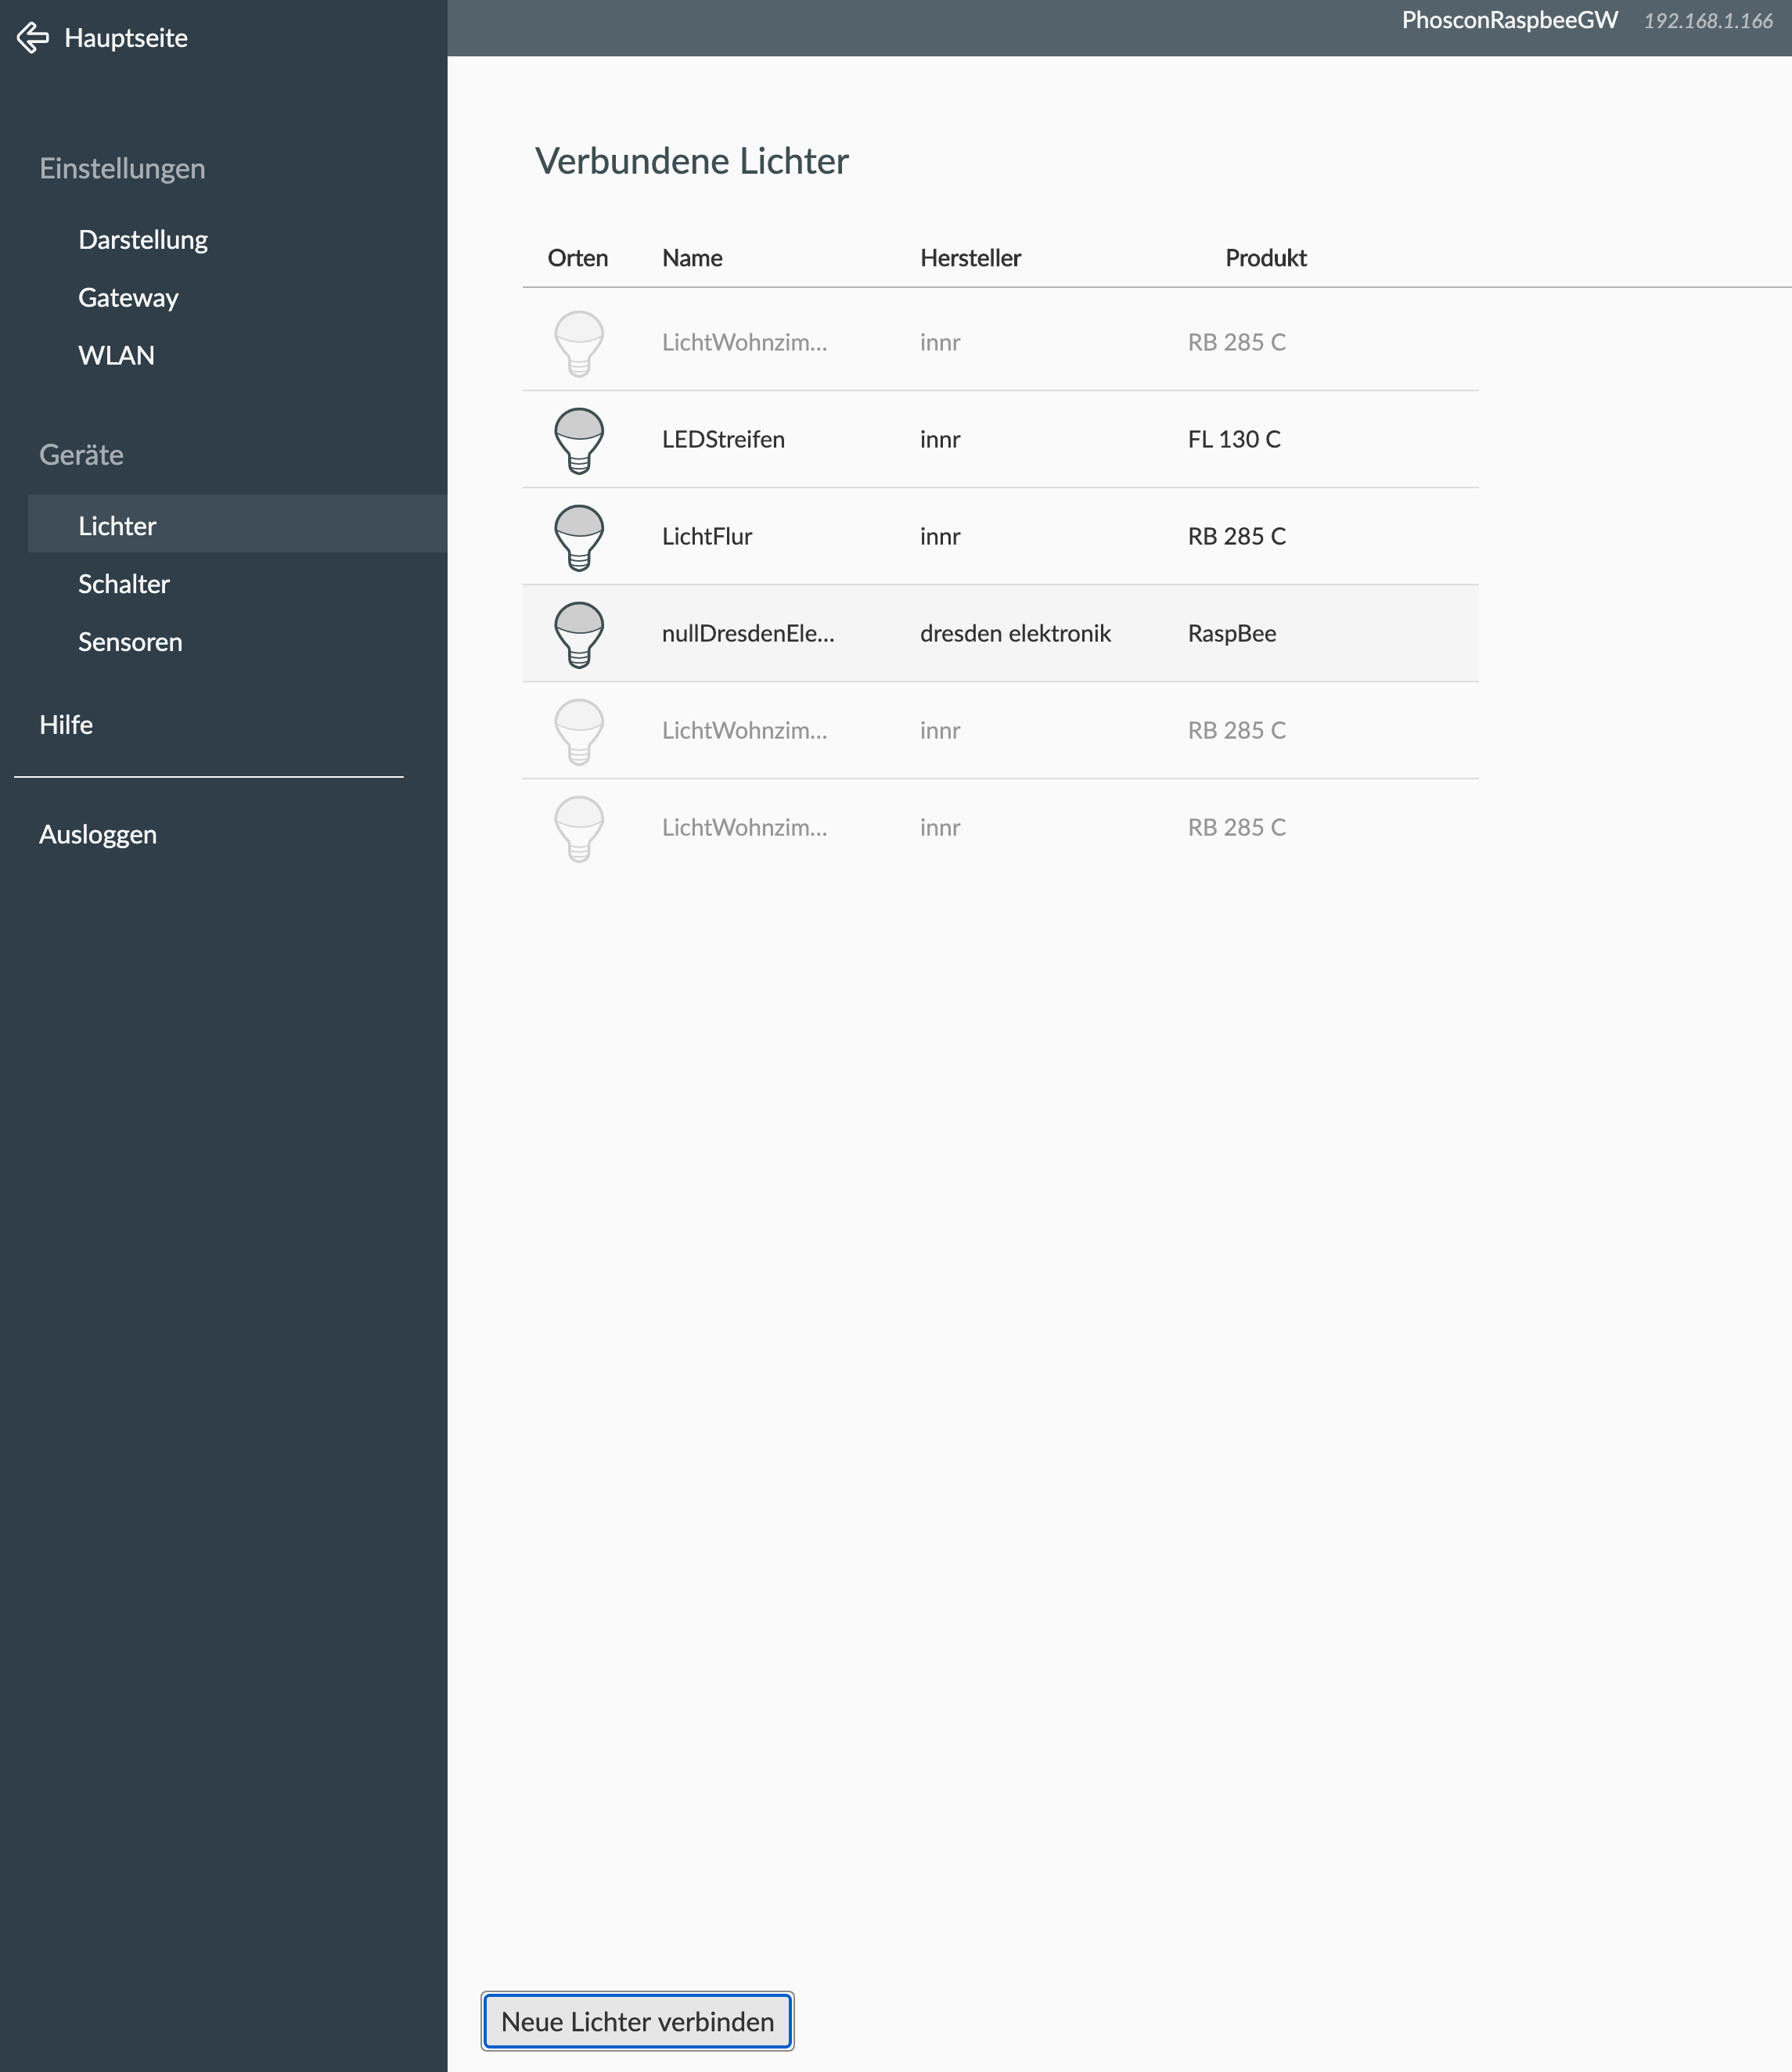
Task: Select Lichter in the sidebar
Action: click(x=117, y=526)
